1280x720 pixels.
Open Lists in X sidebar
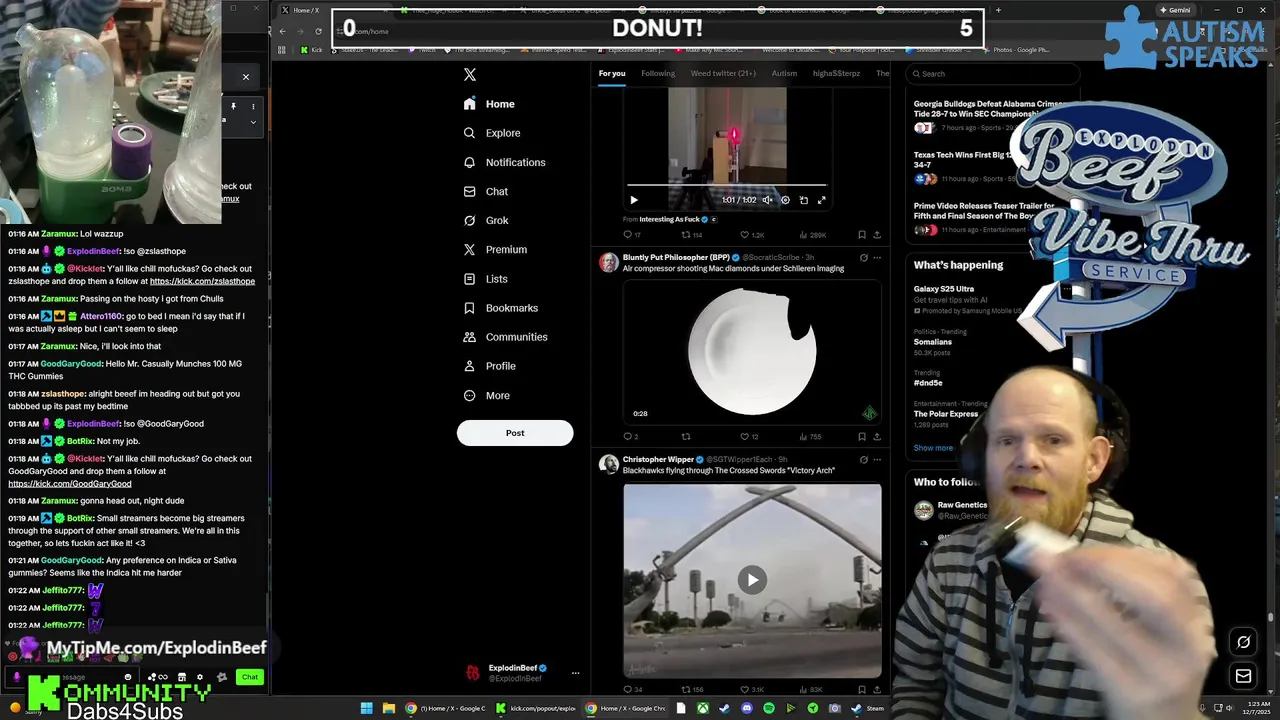pyautogui.click(x=486, y=279)
